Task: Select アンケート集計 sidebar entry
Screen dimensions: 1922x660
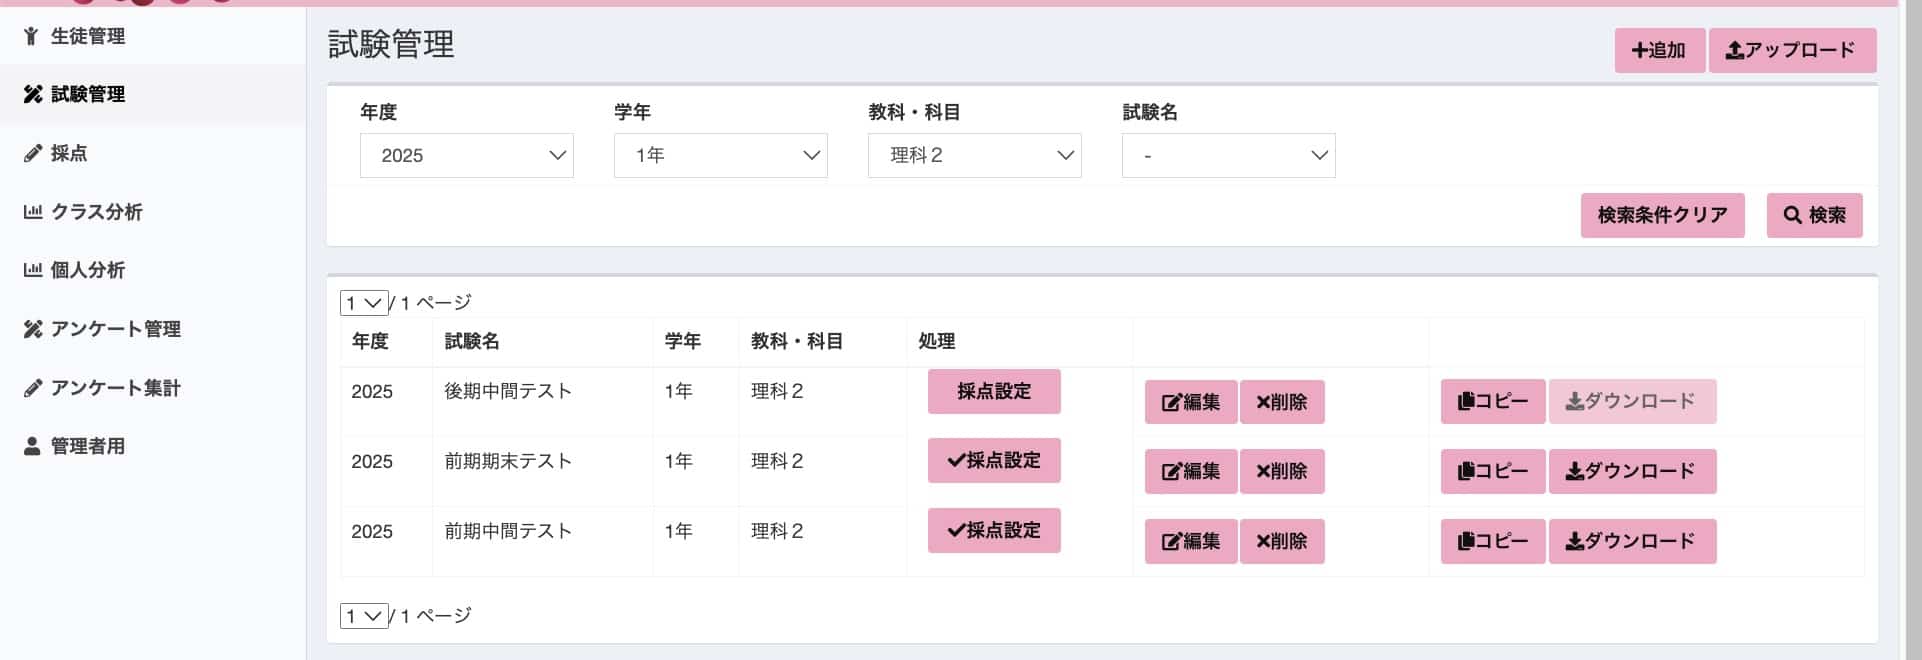Action: pyautogui.click(x=115, y=388)
